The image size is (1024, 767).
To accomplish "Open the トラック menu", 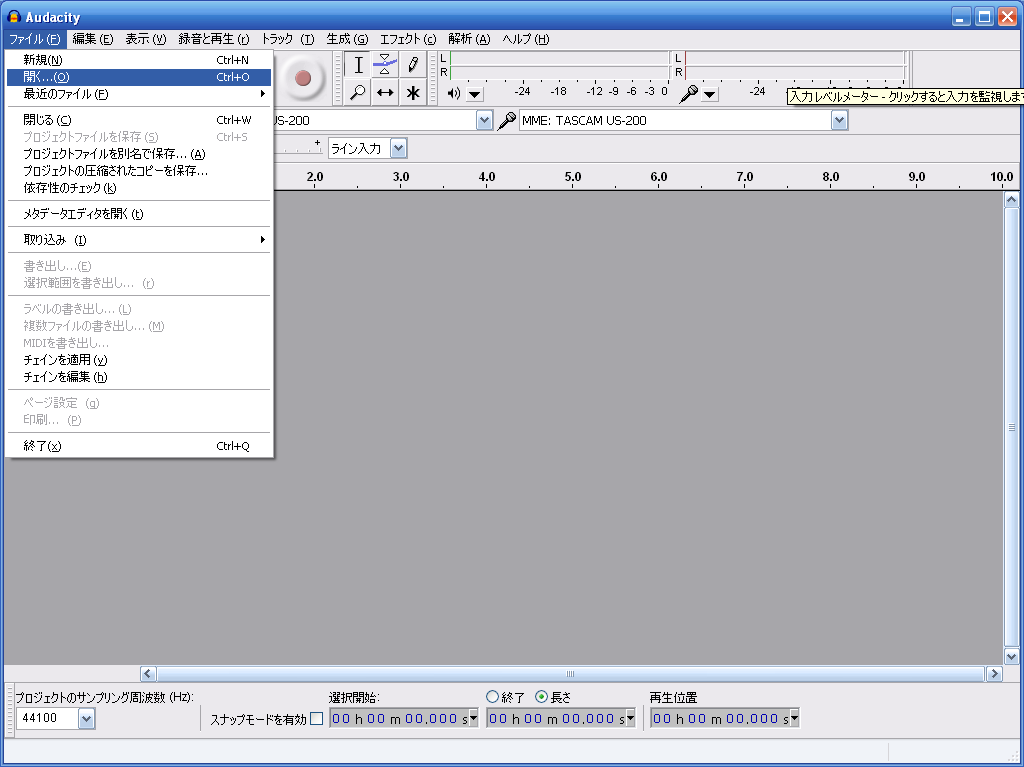I will click(288, 39).
